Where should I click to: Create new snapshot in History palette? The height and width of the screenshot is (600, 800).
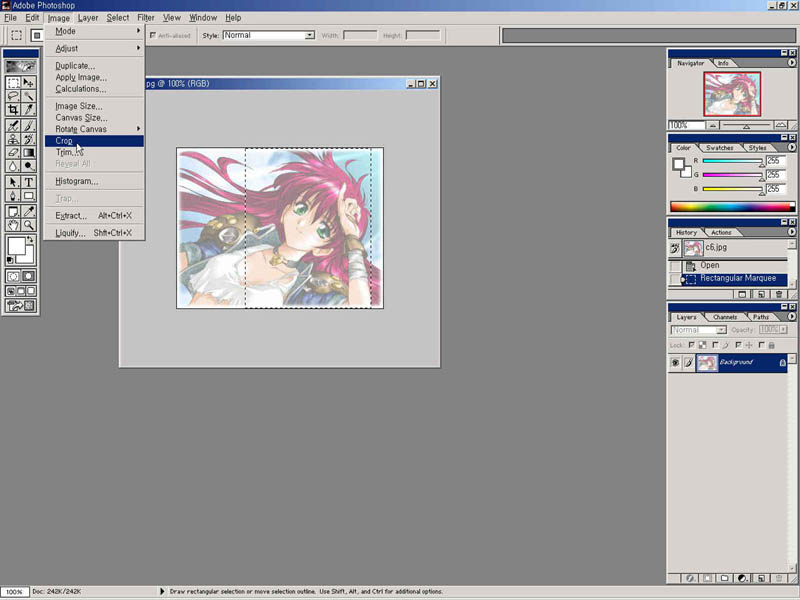pyautogui.click(x=761, y=294)
